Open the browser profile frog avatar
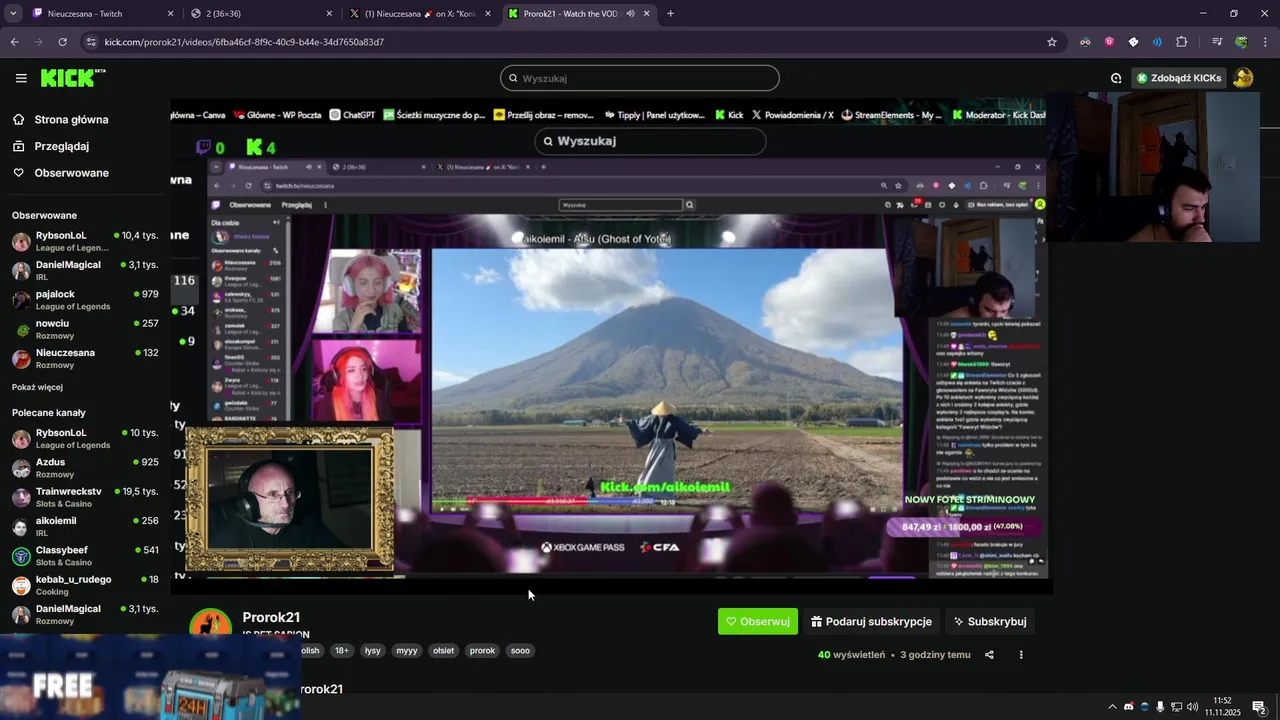 pos(1241,42)
